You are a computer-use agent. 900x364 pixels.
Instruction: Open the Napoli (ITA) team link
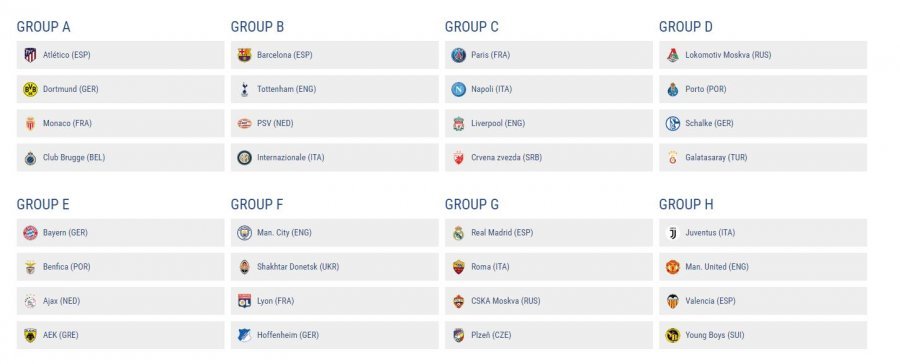[x=491, y=89]
